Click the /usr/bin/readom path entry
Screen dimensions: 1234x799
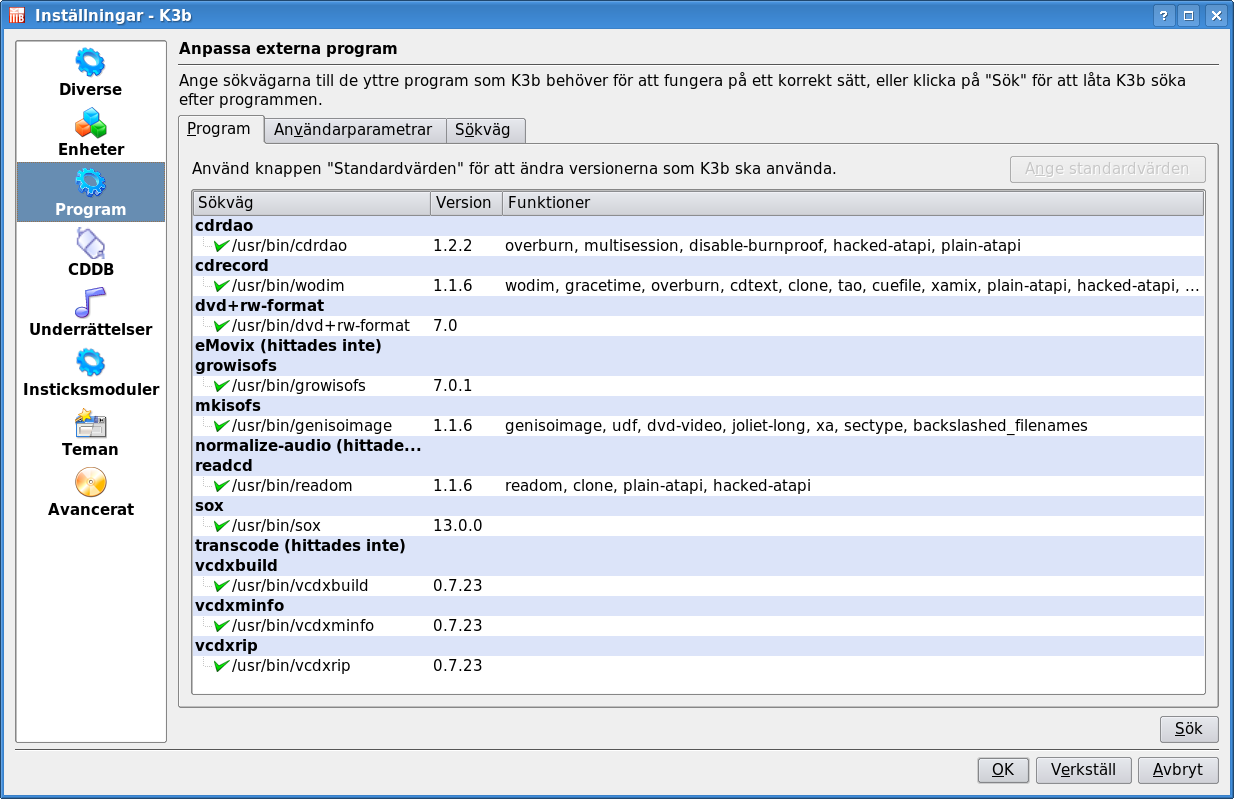coord(292,485)
